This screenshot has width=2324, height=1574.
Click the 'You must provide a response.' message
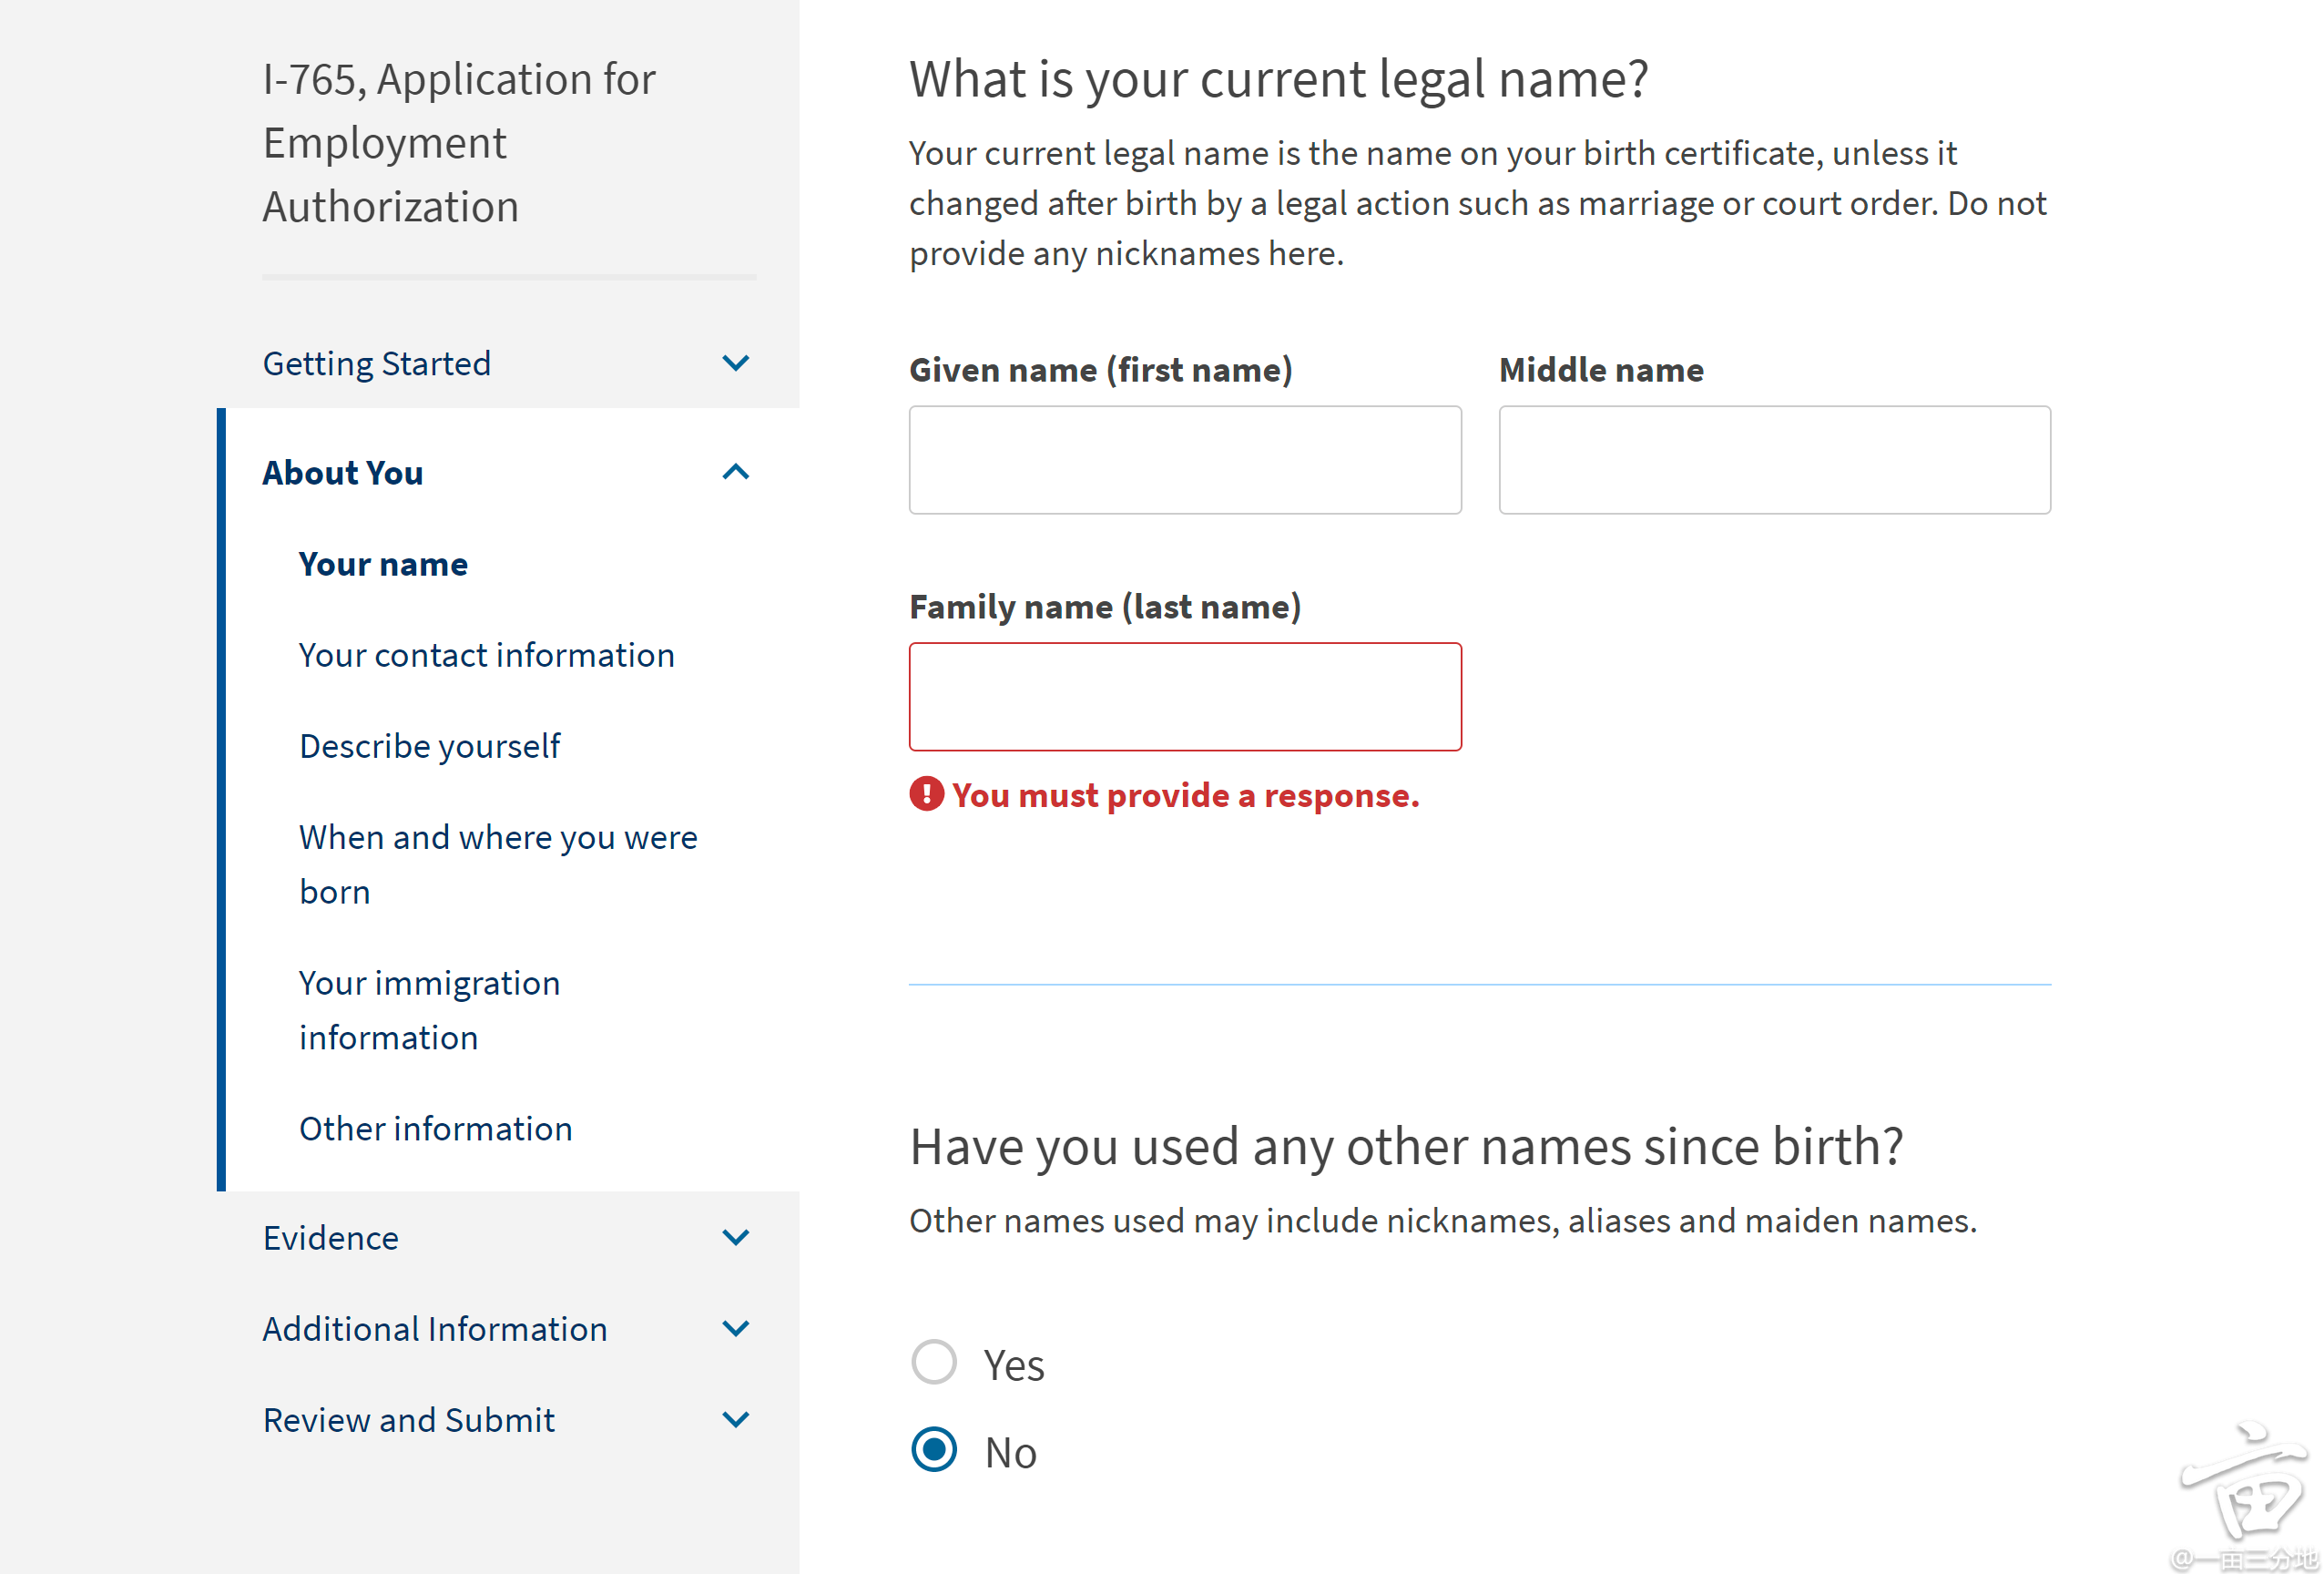(x=1186, y=795)
